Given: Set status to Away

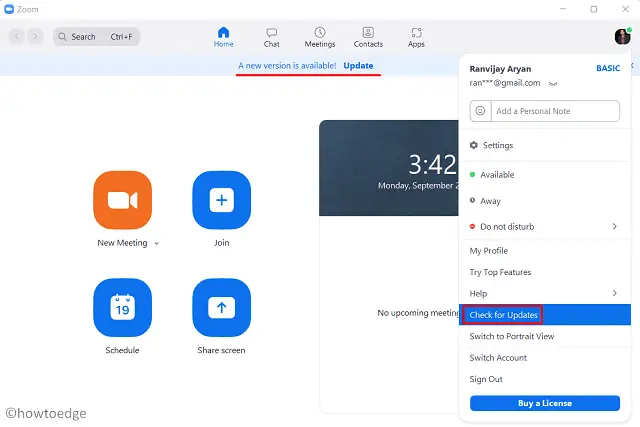Looking at the screenshot, I should pos(490,201).
